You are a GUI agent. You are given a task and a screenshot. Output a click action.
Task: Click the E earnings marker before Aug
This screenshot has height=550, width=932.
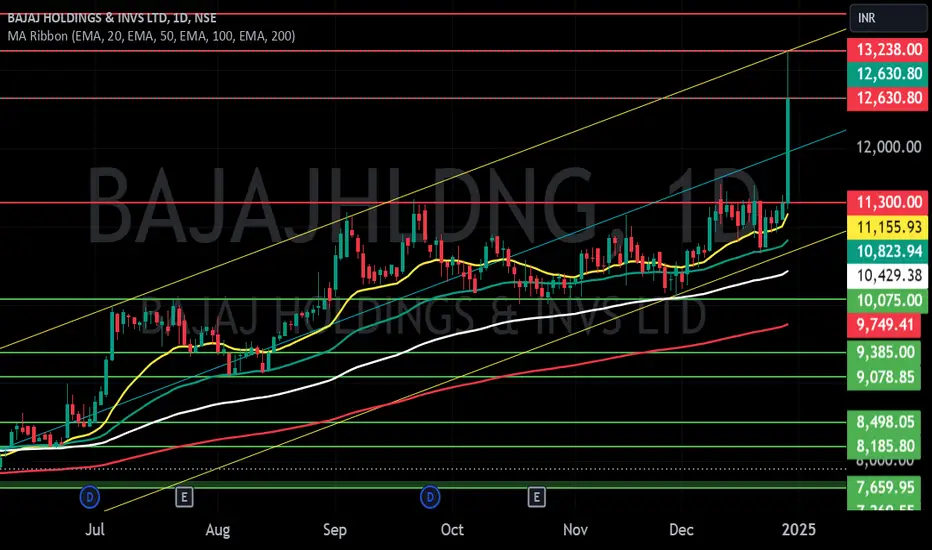pyautogui.click(x=184, y=496)
